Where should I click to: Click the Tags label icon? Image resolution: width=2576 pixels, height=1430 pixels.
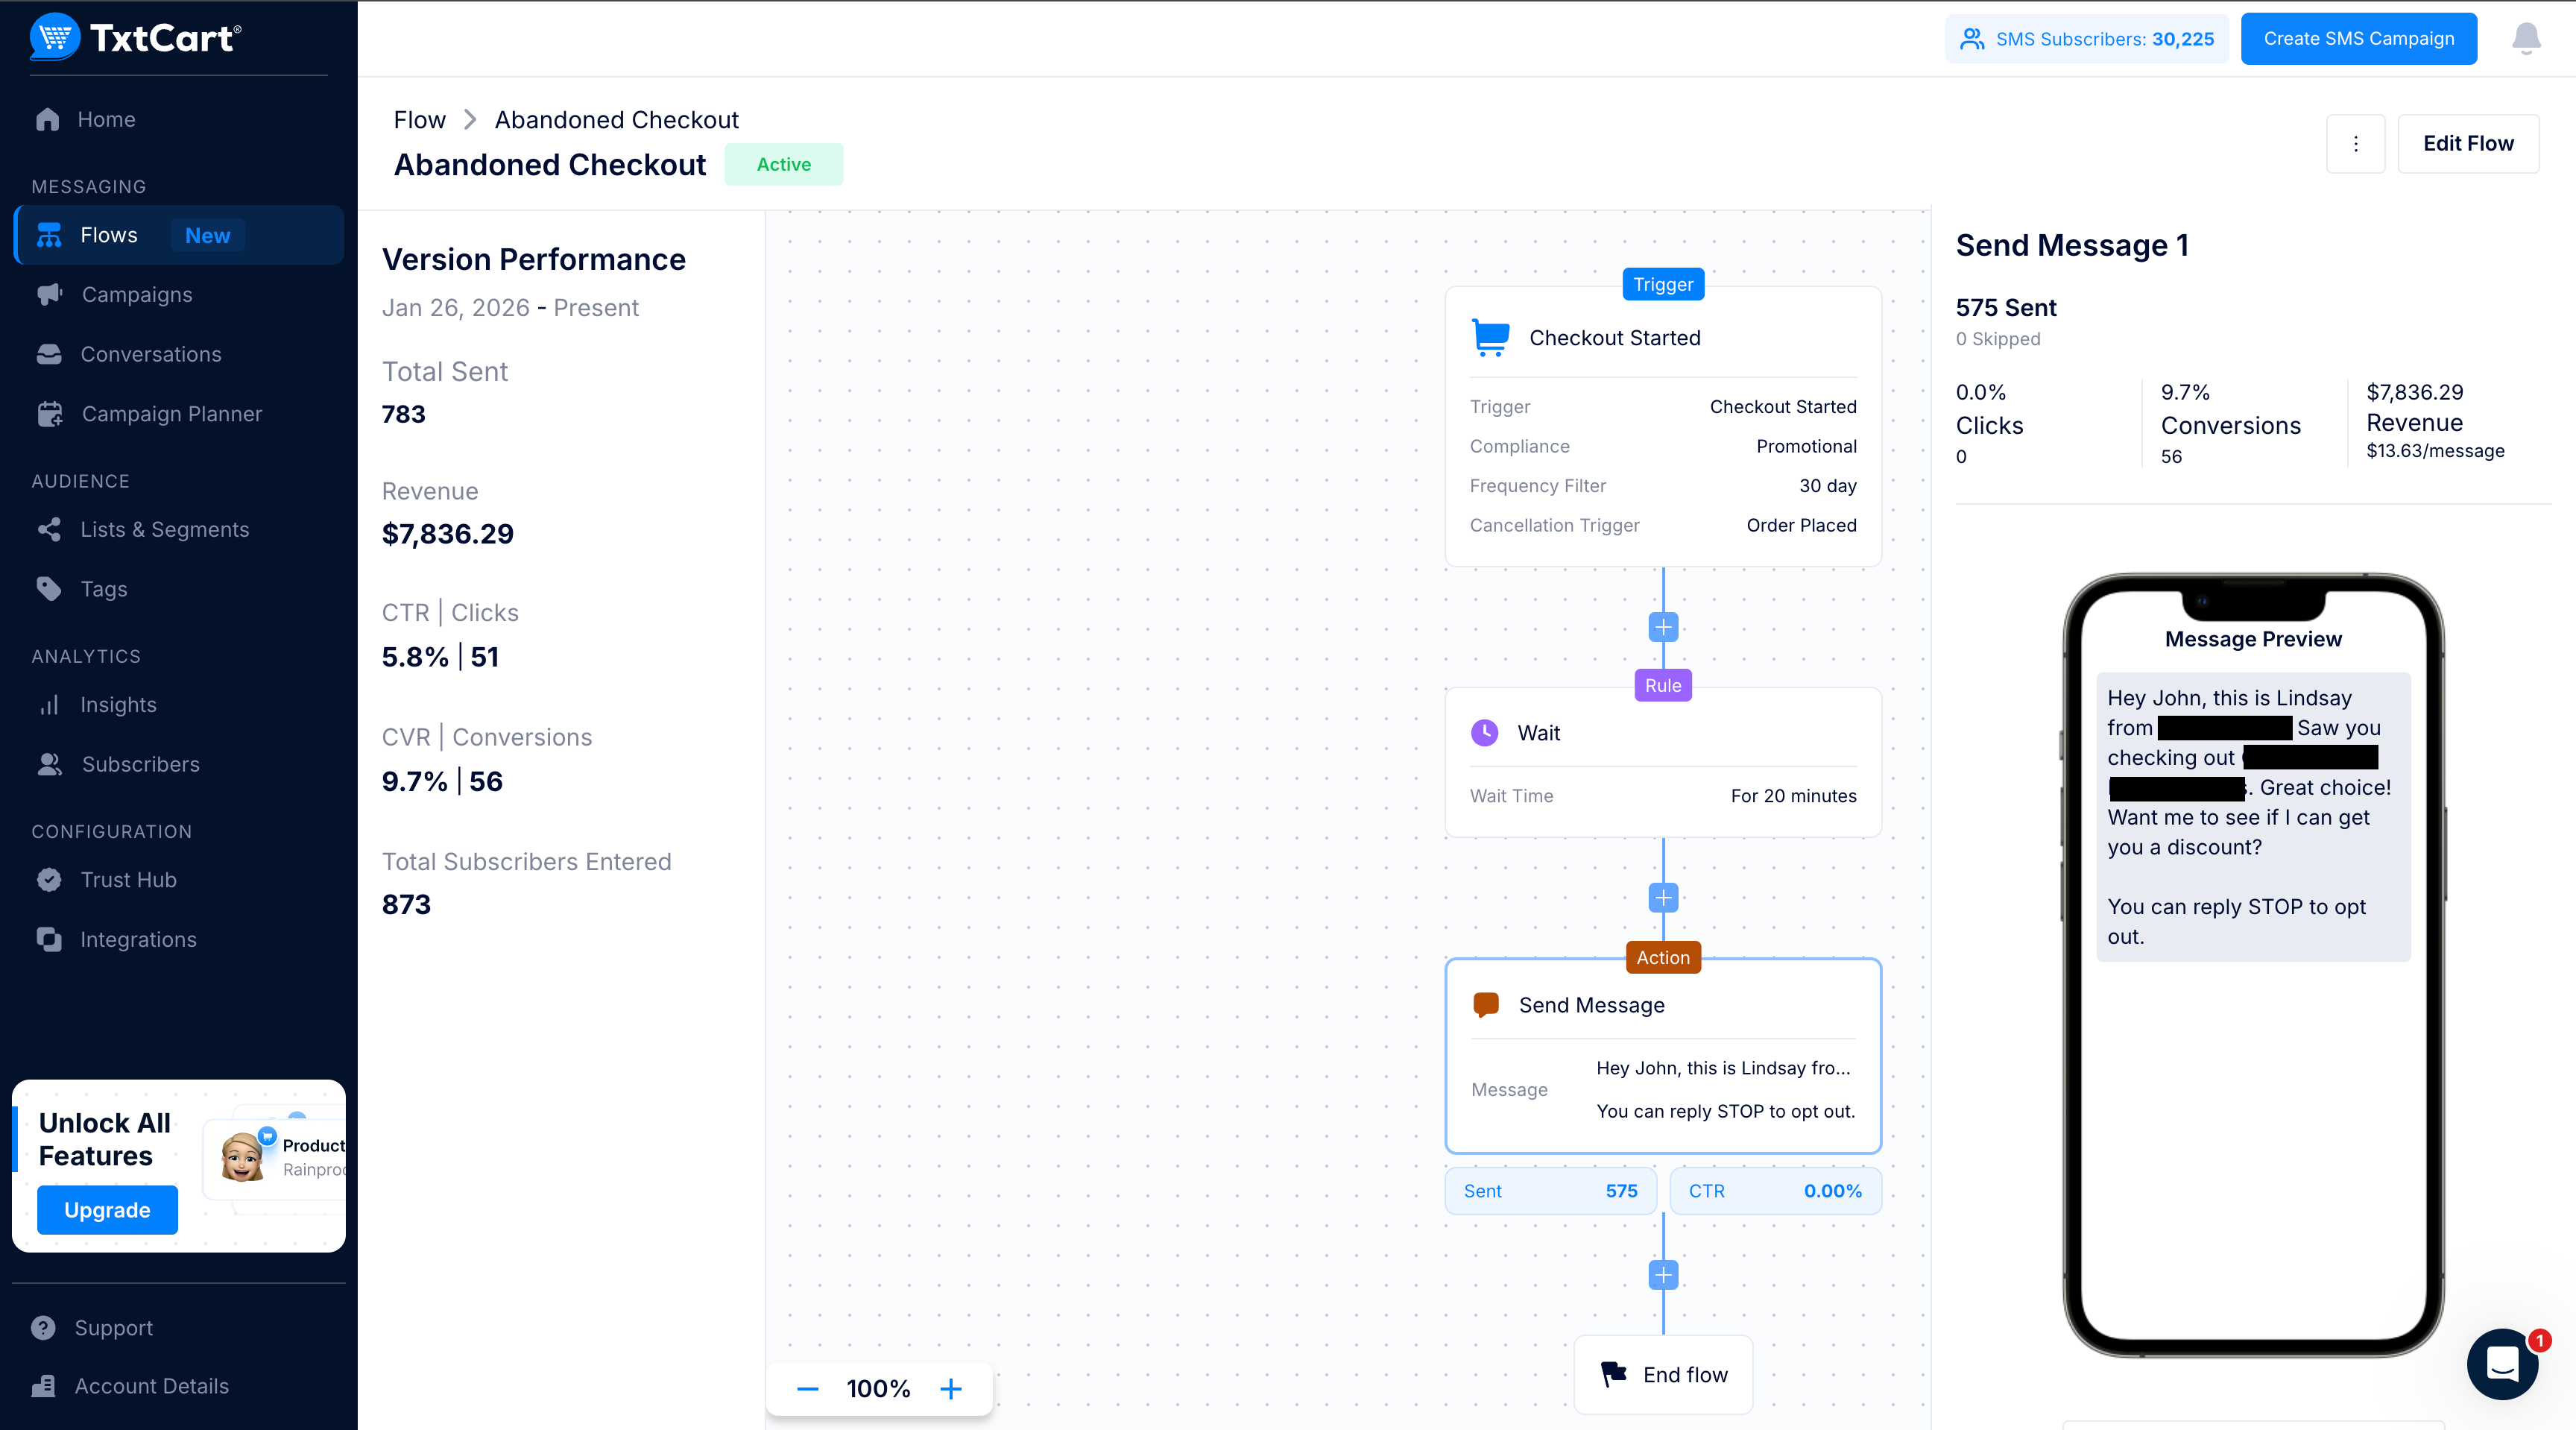(49, 588)
